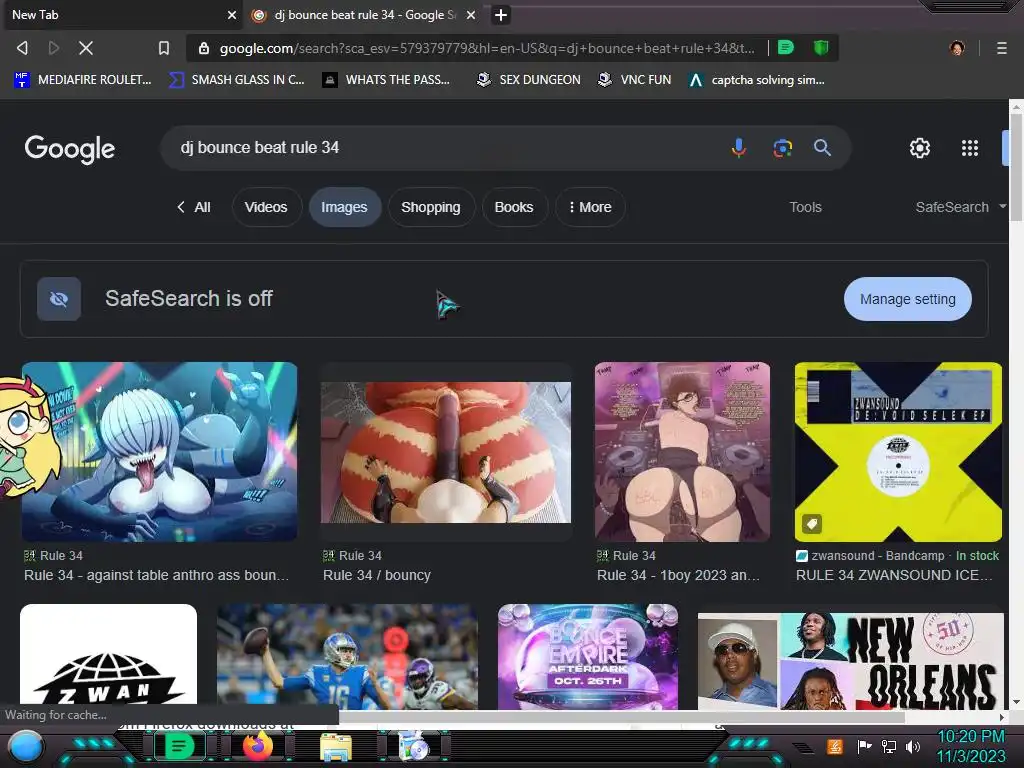Open the SMASH GLASS IN C... bookmark

click(x=237, y=80)
